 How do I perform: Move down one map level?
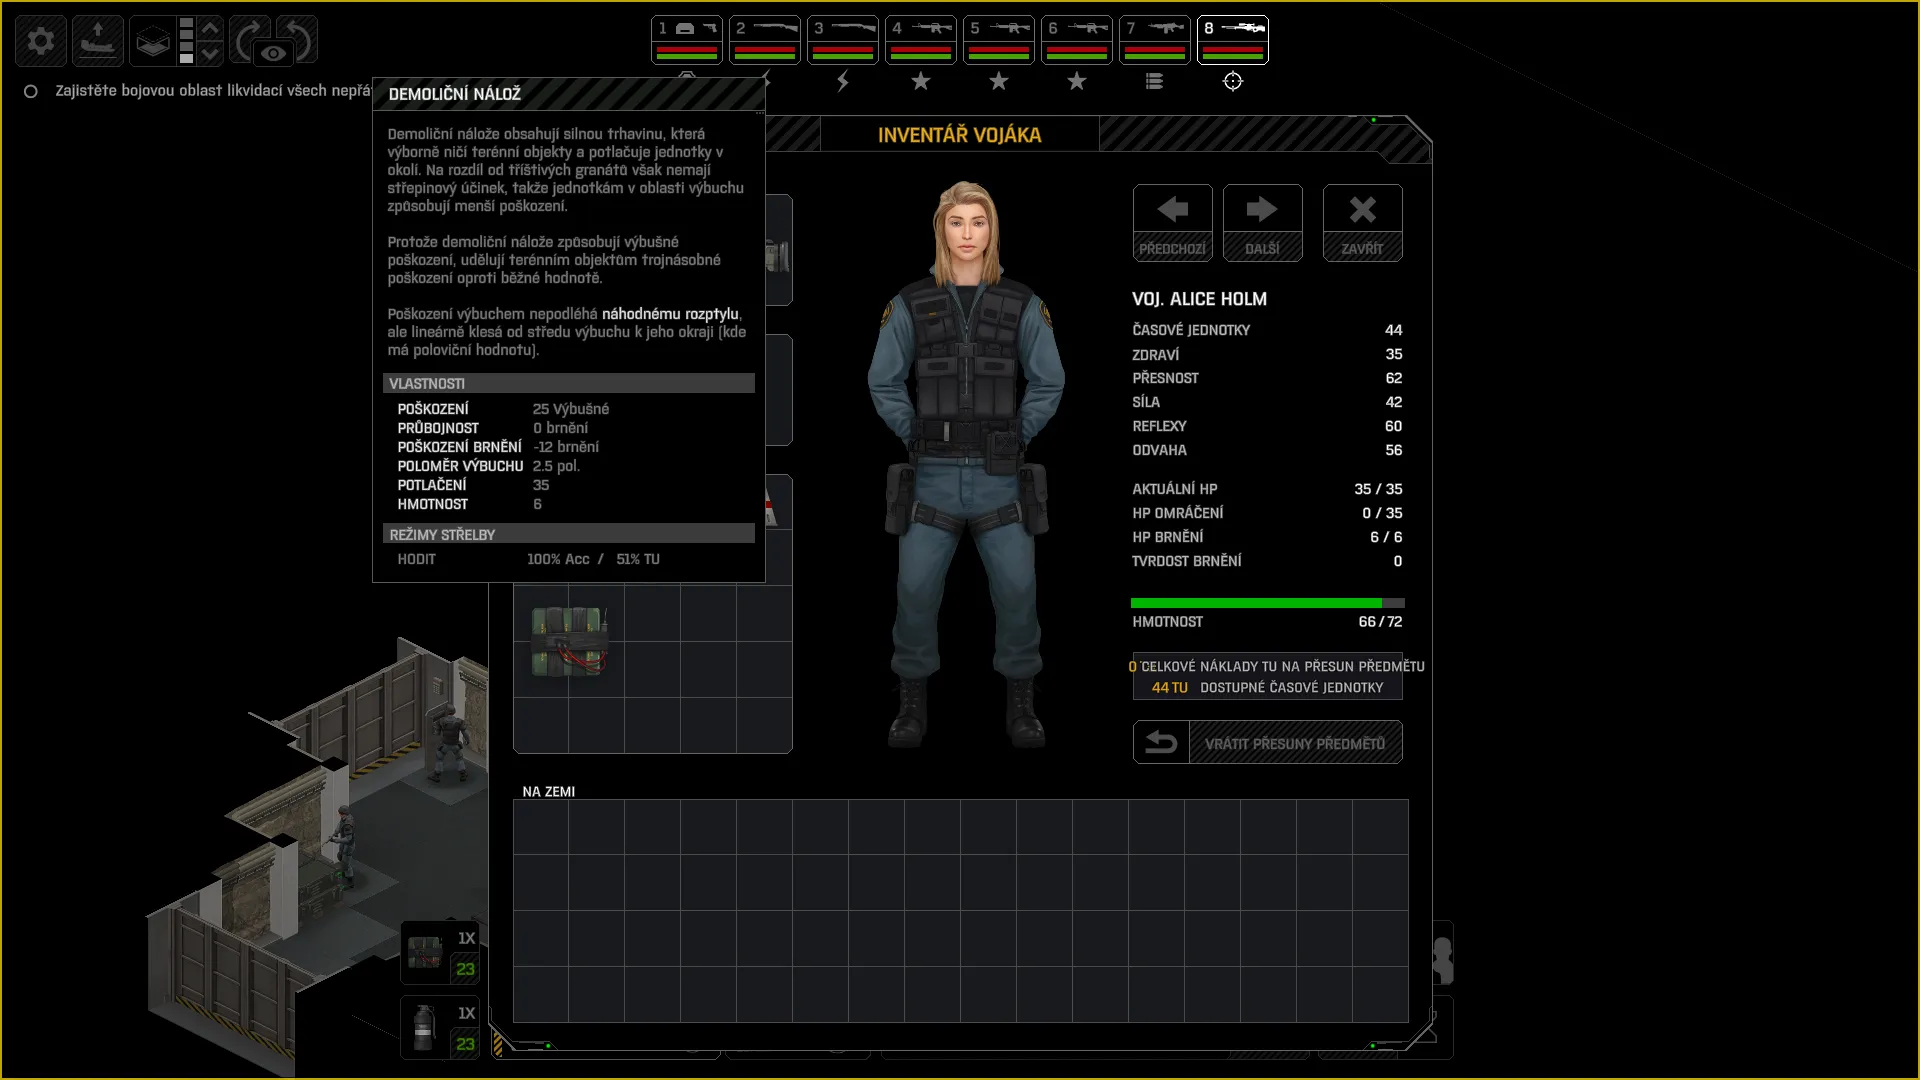coord(210,53)
